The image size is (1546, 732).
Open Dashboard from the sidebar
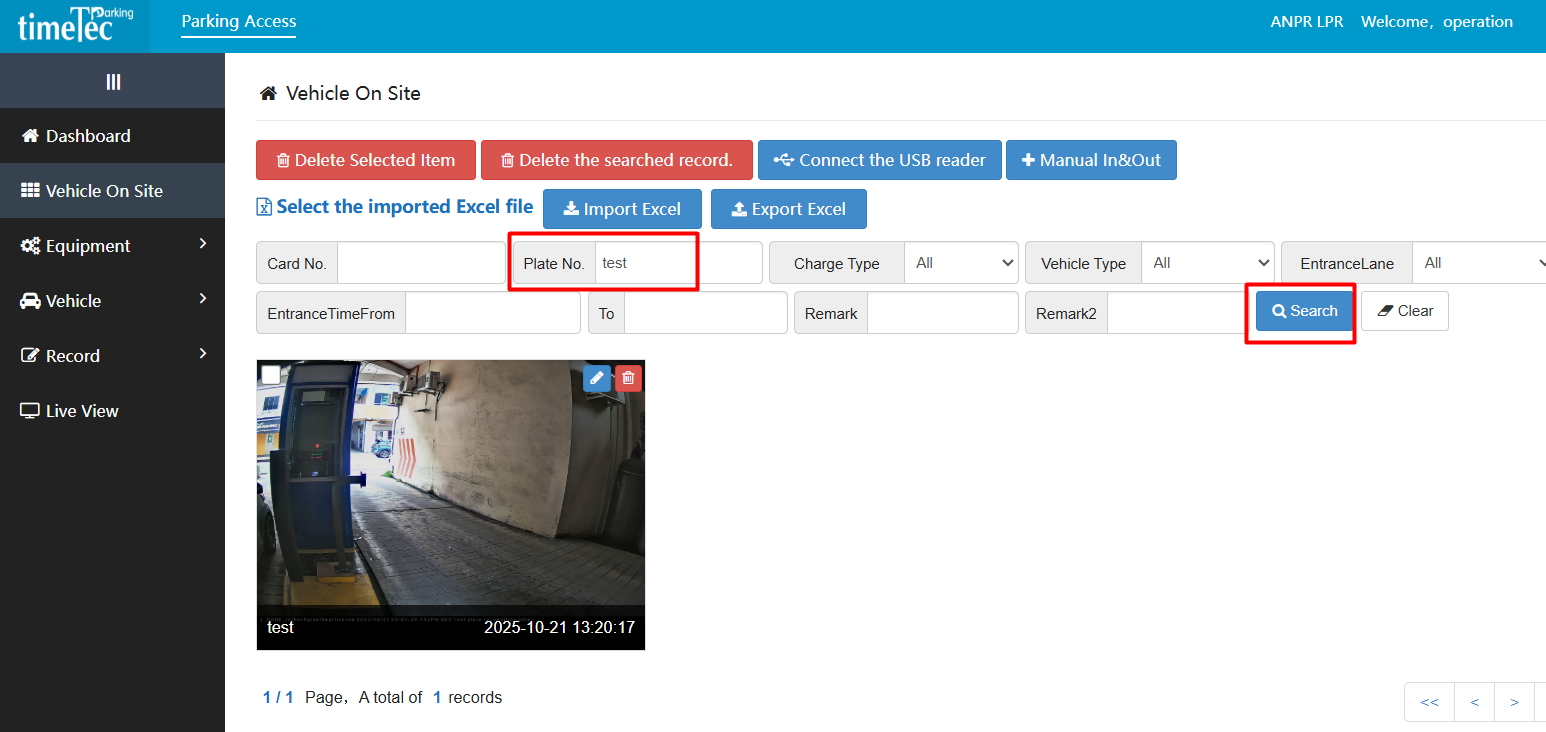pos(88,136)
